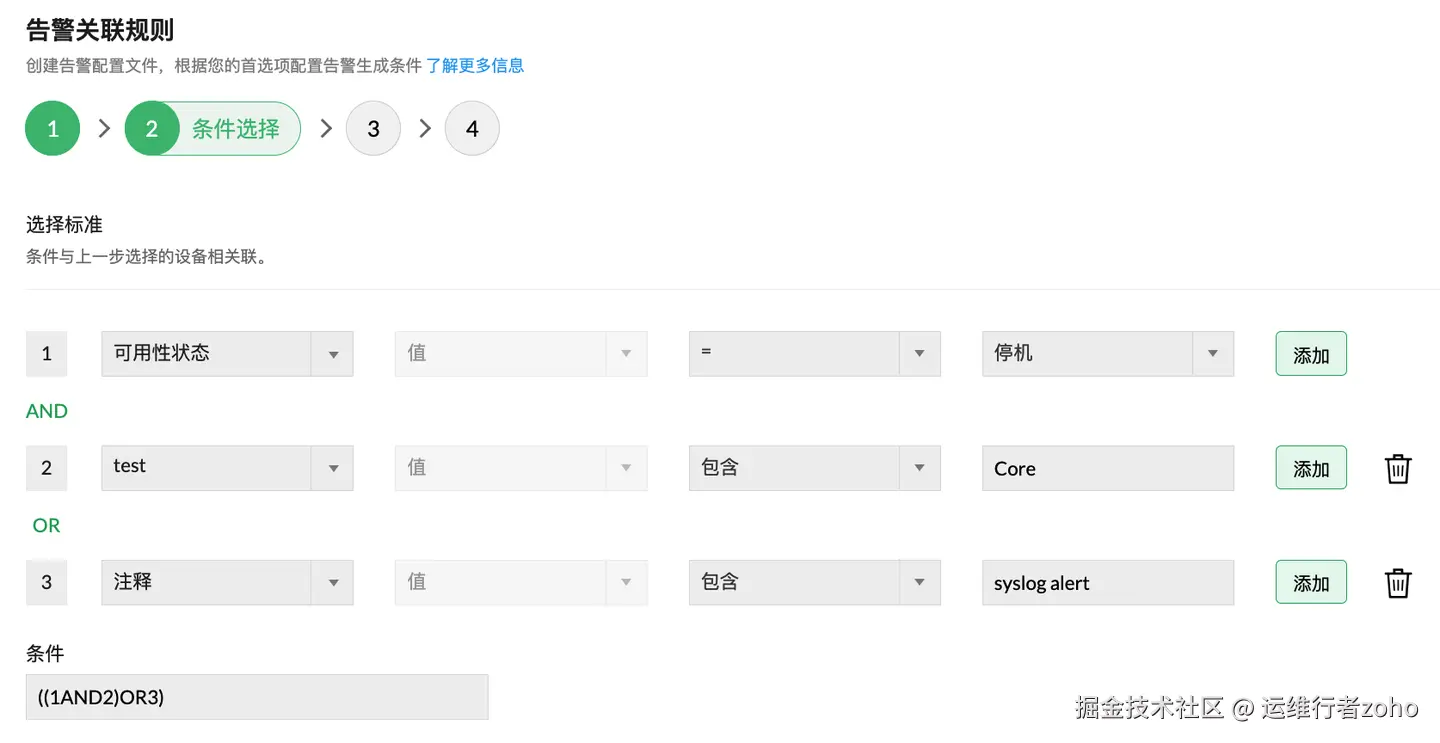Open the test criteria dropdown
The height and width of the screenshot is (743, 1440).
pyautogui.click(x=227, y=468)
